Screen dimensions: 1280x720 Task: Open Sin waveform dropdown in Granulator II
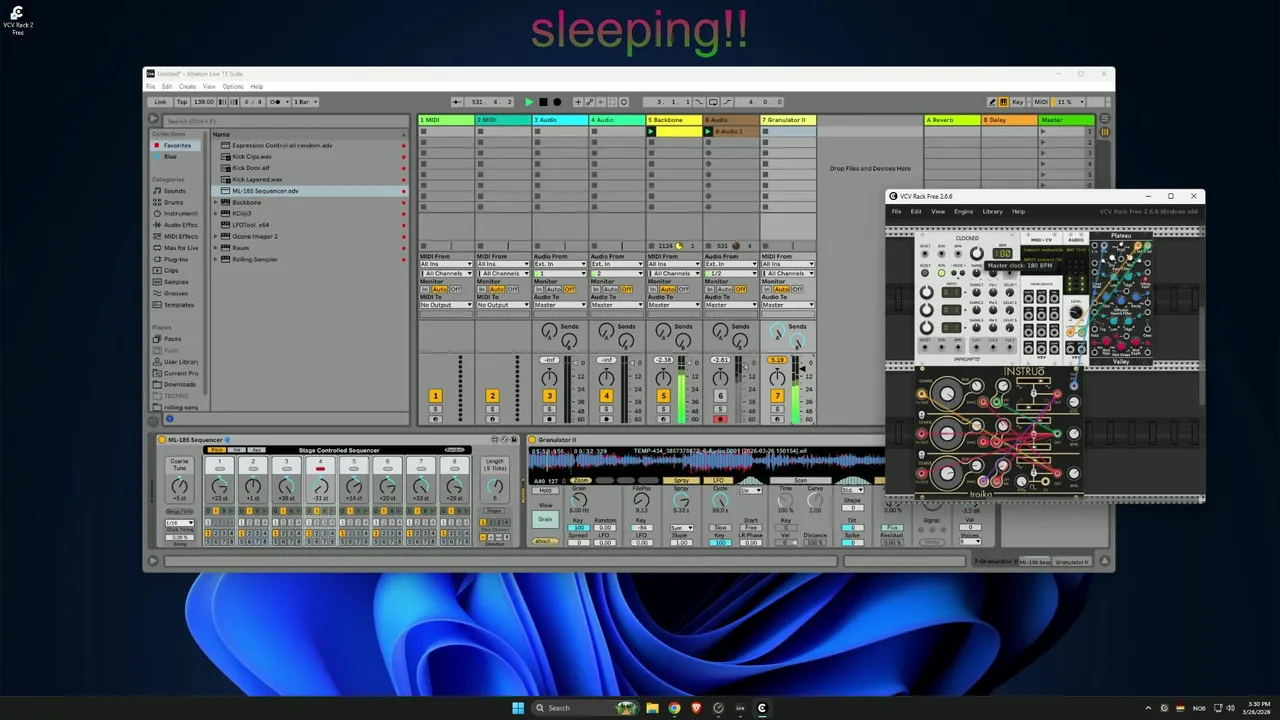(751, 490)
